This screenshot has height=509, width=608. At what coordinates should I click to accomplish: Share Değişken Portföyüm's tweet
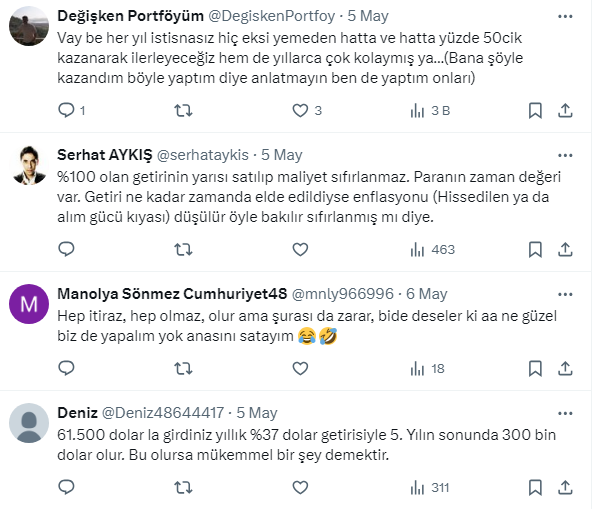pyautogui.click(x=565, y=110)
